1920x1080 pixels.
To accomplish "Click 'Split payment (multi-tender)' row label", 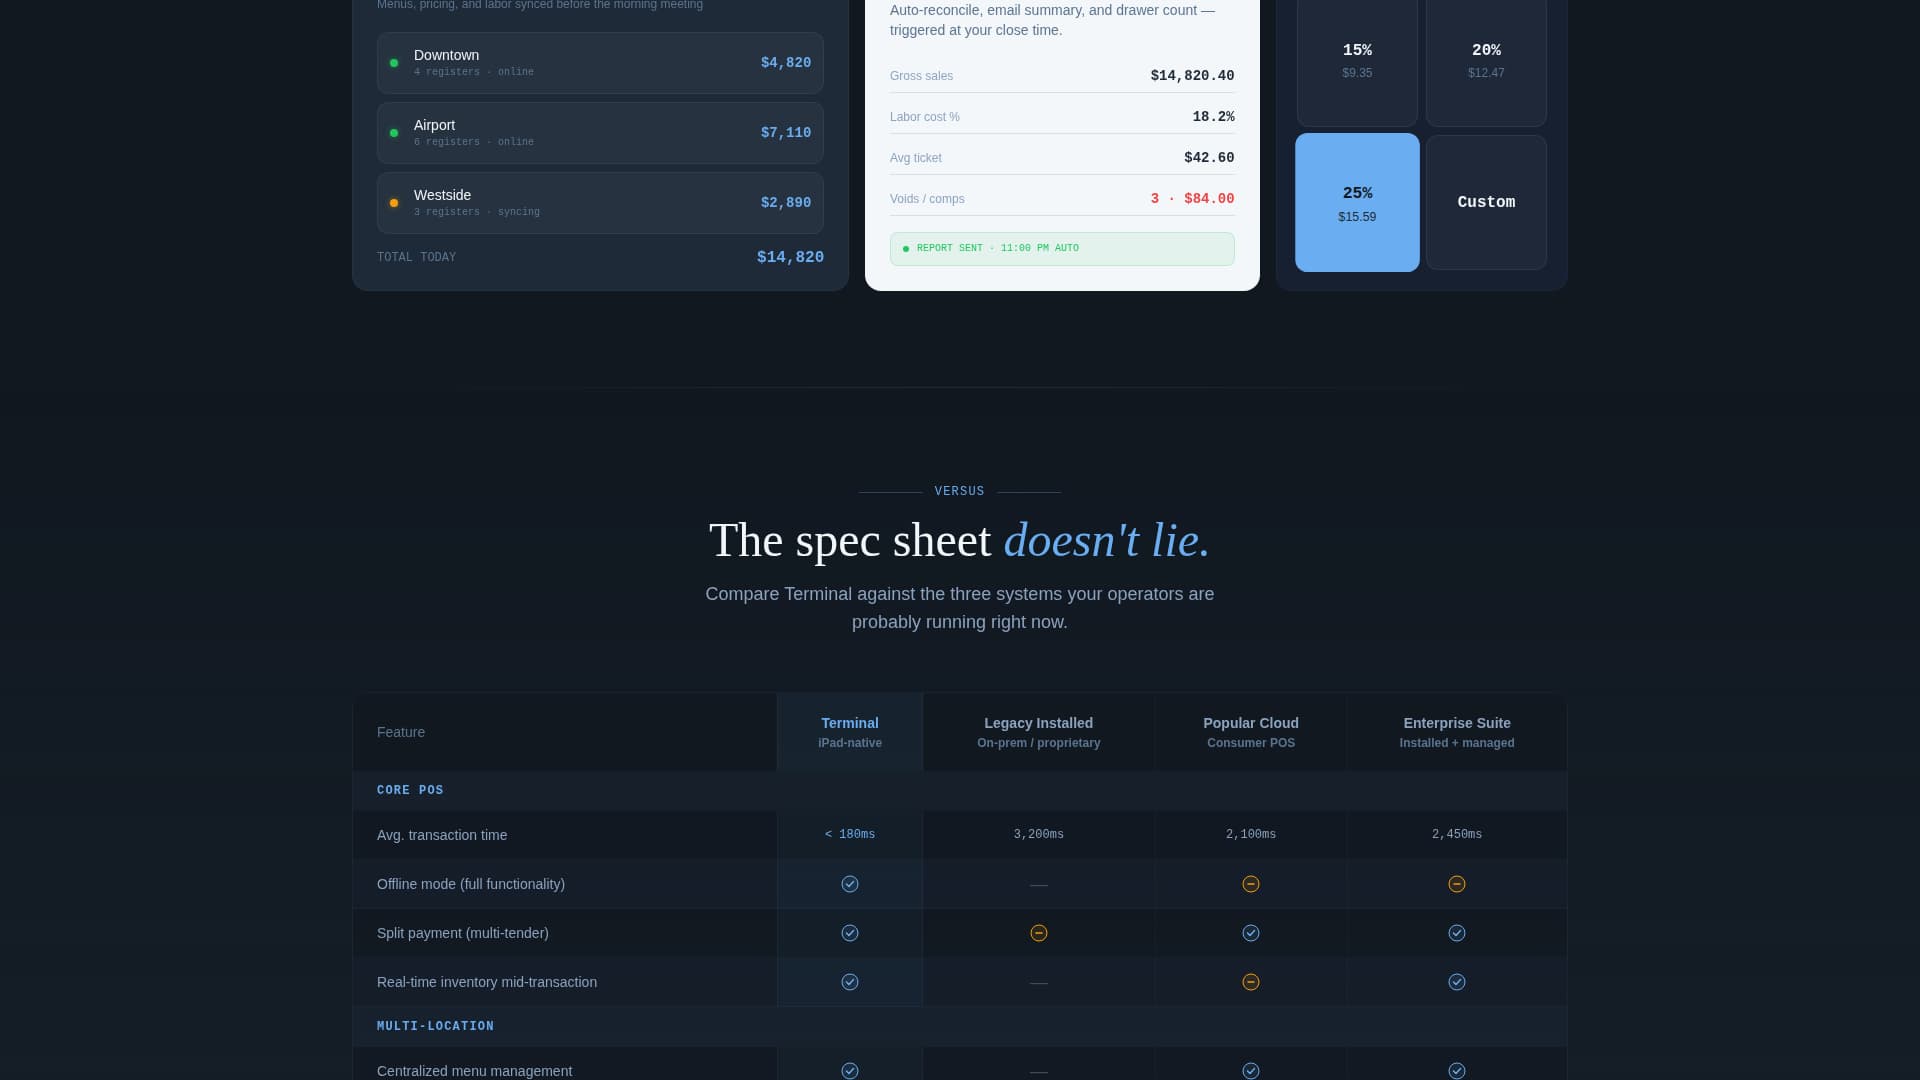I will point(463,933).
